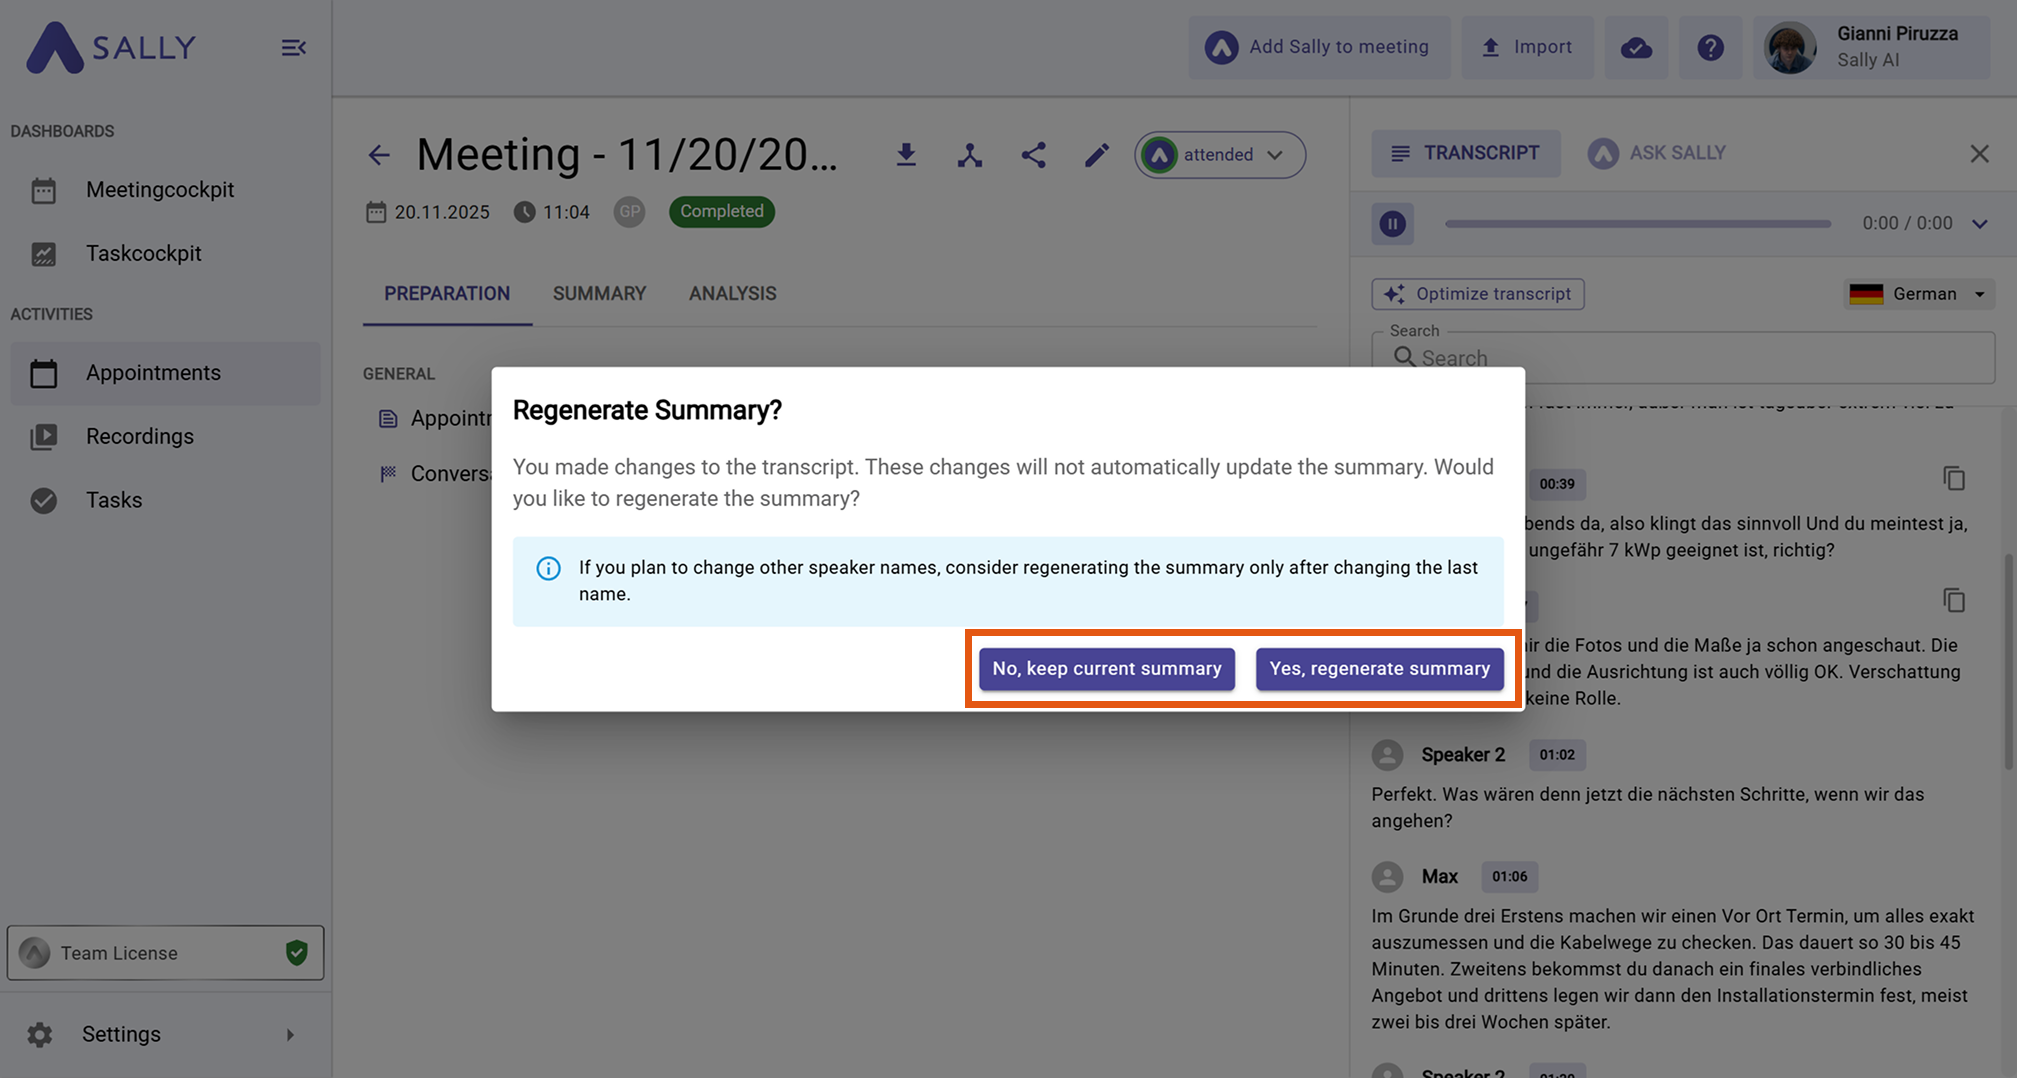Expand the Settings submenu
The height and width of the screenshot is (1078, 2017).
pos(290,1034)
